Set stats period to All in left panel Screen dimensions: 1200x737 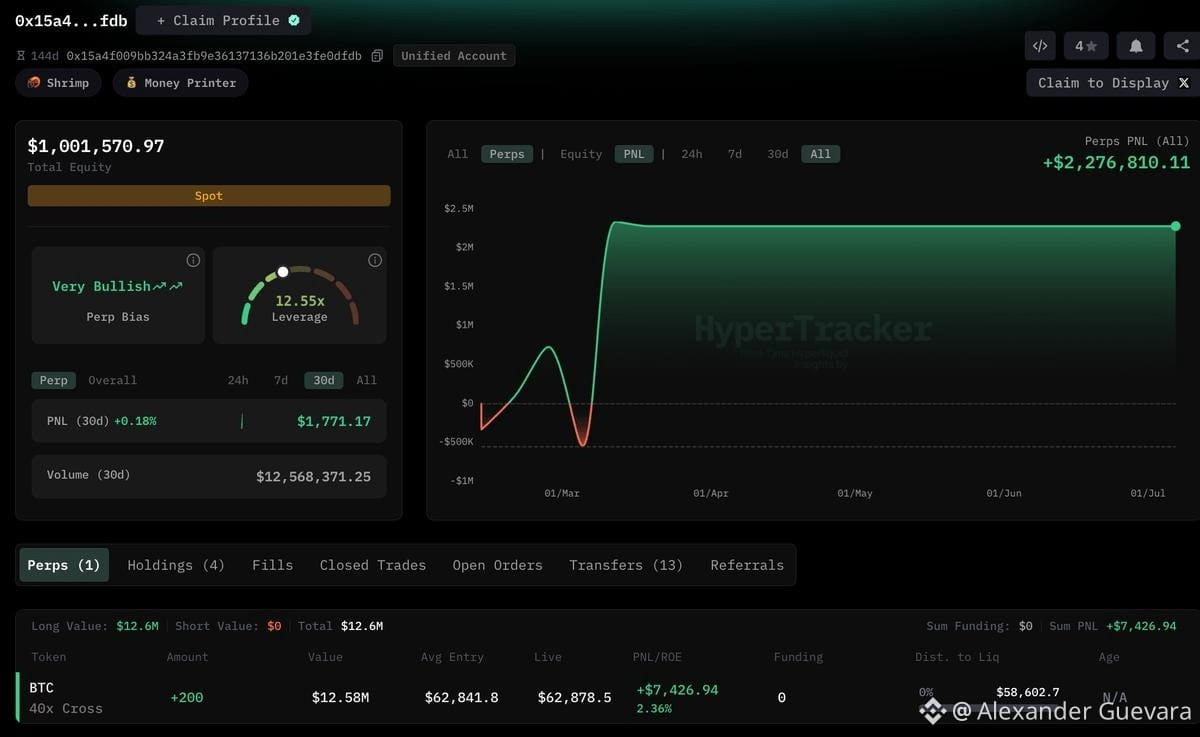[x=367, y=380]
